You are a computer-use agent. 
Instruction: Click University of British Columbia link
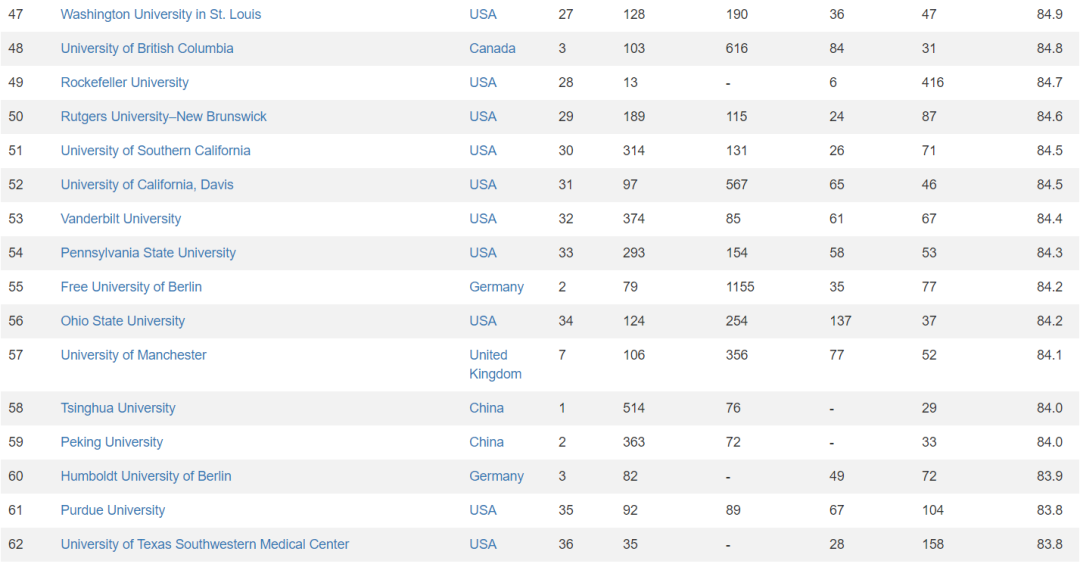click(147, 48)
